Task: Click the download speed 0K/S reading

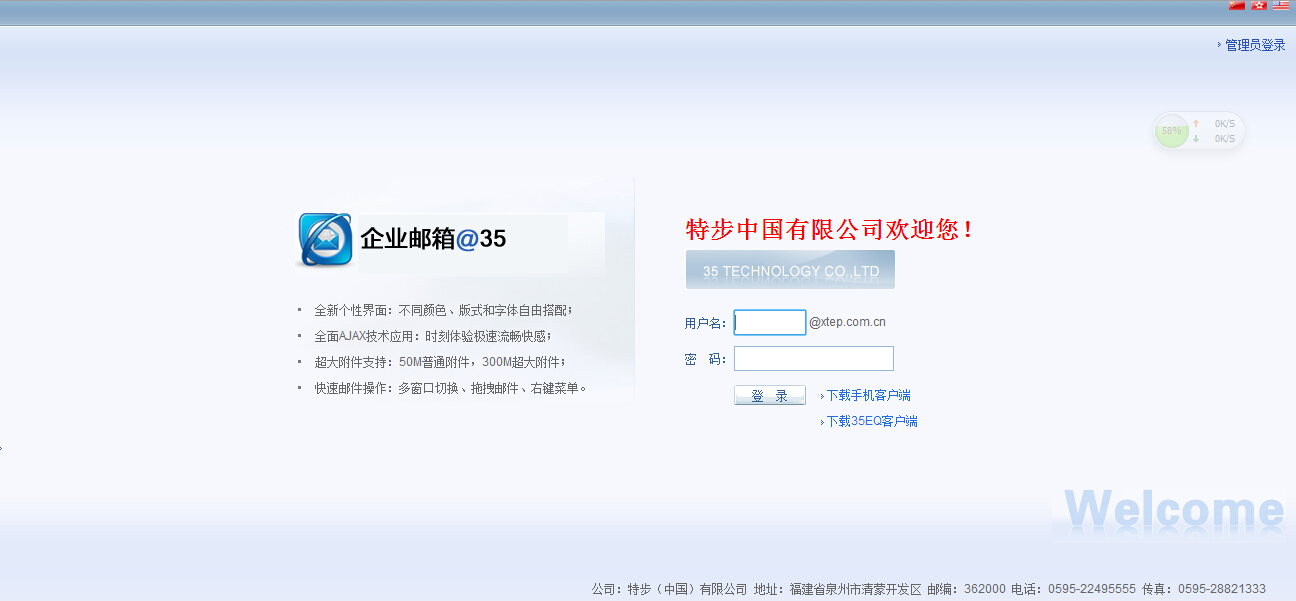Action: [x=1225, y=139]
